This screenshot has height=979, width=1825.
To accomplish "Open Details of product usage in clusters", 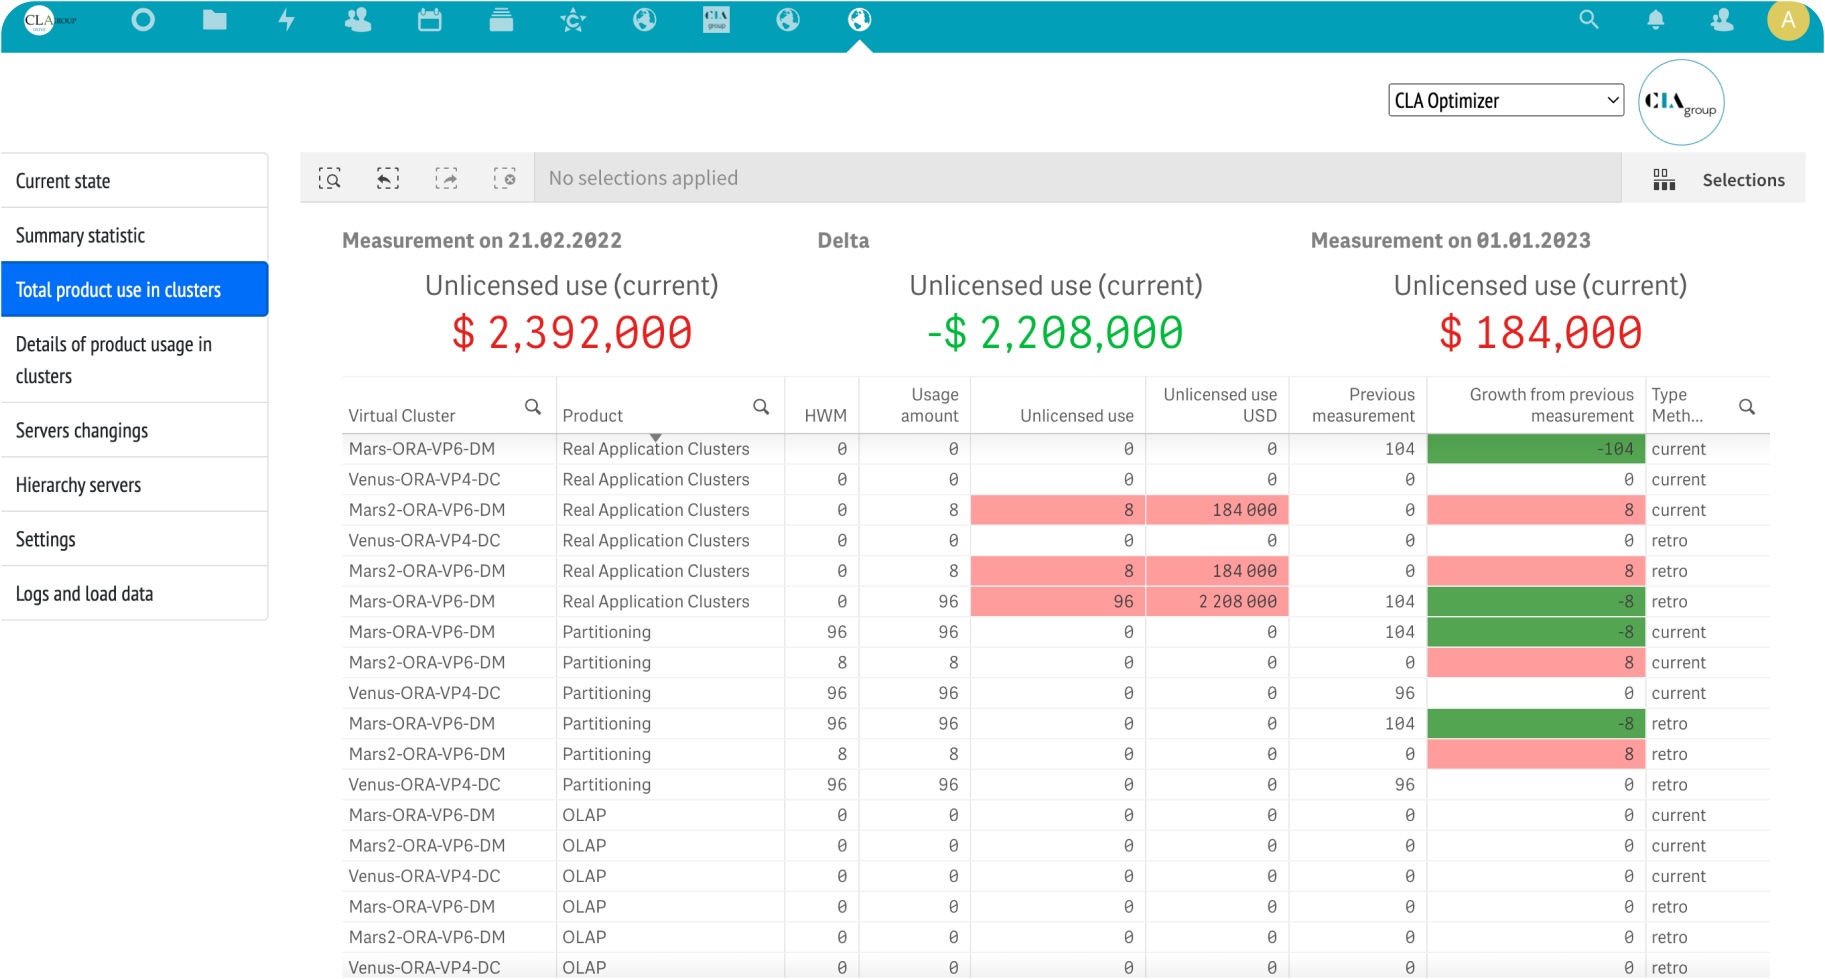I will (x=134, y=360).
